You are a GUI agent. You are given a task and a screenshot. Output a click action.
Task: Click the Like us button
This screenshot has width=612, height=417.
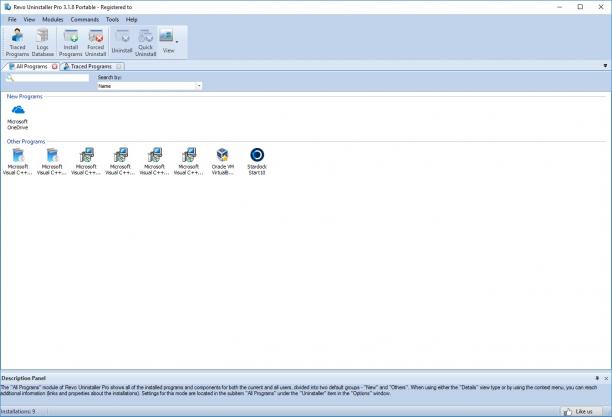coord(579,412)
